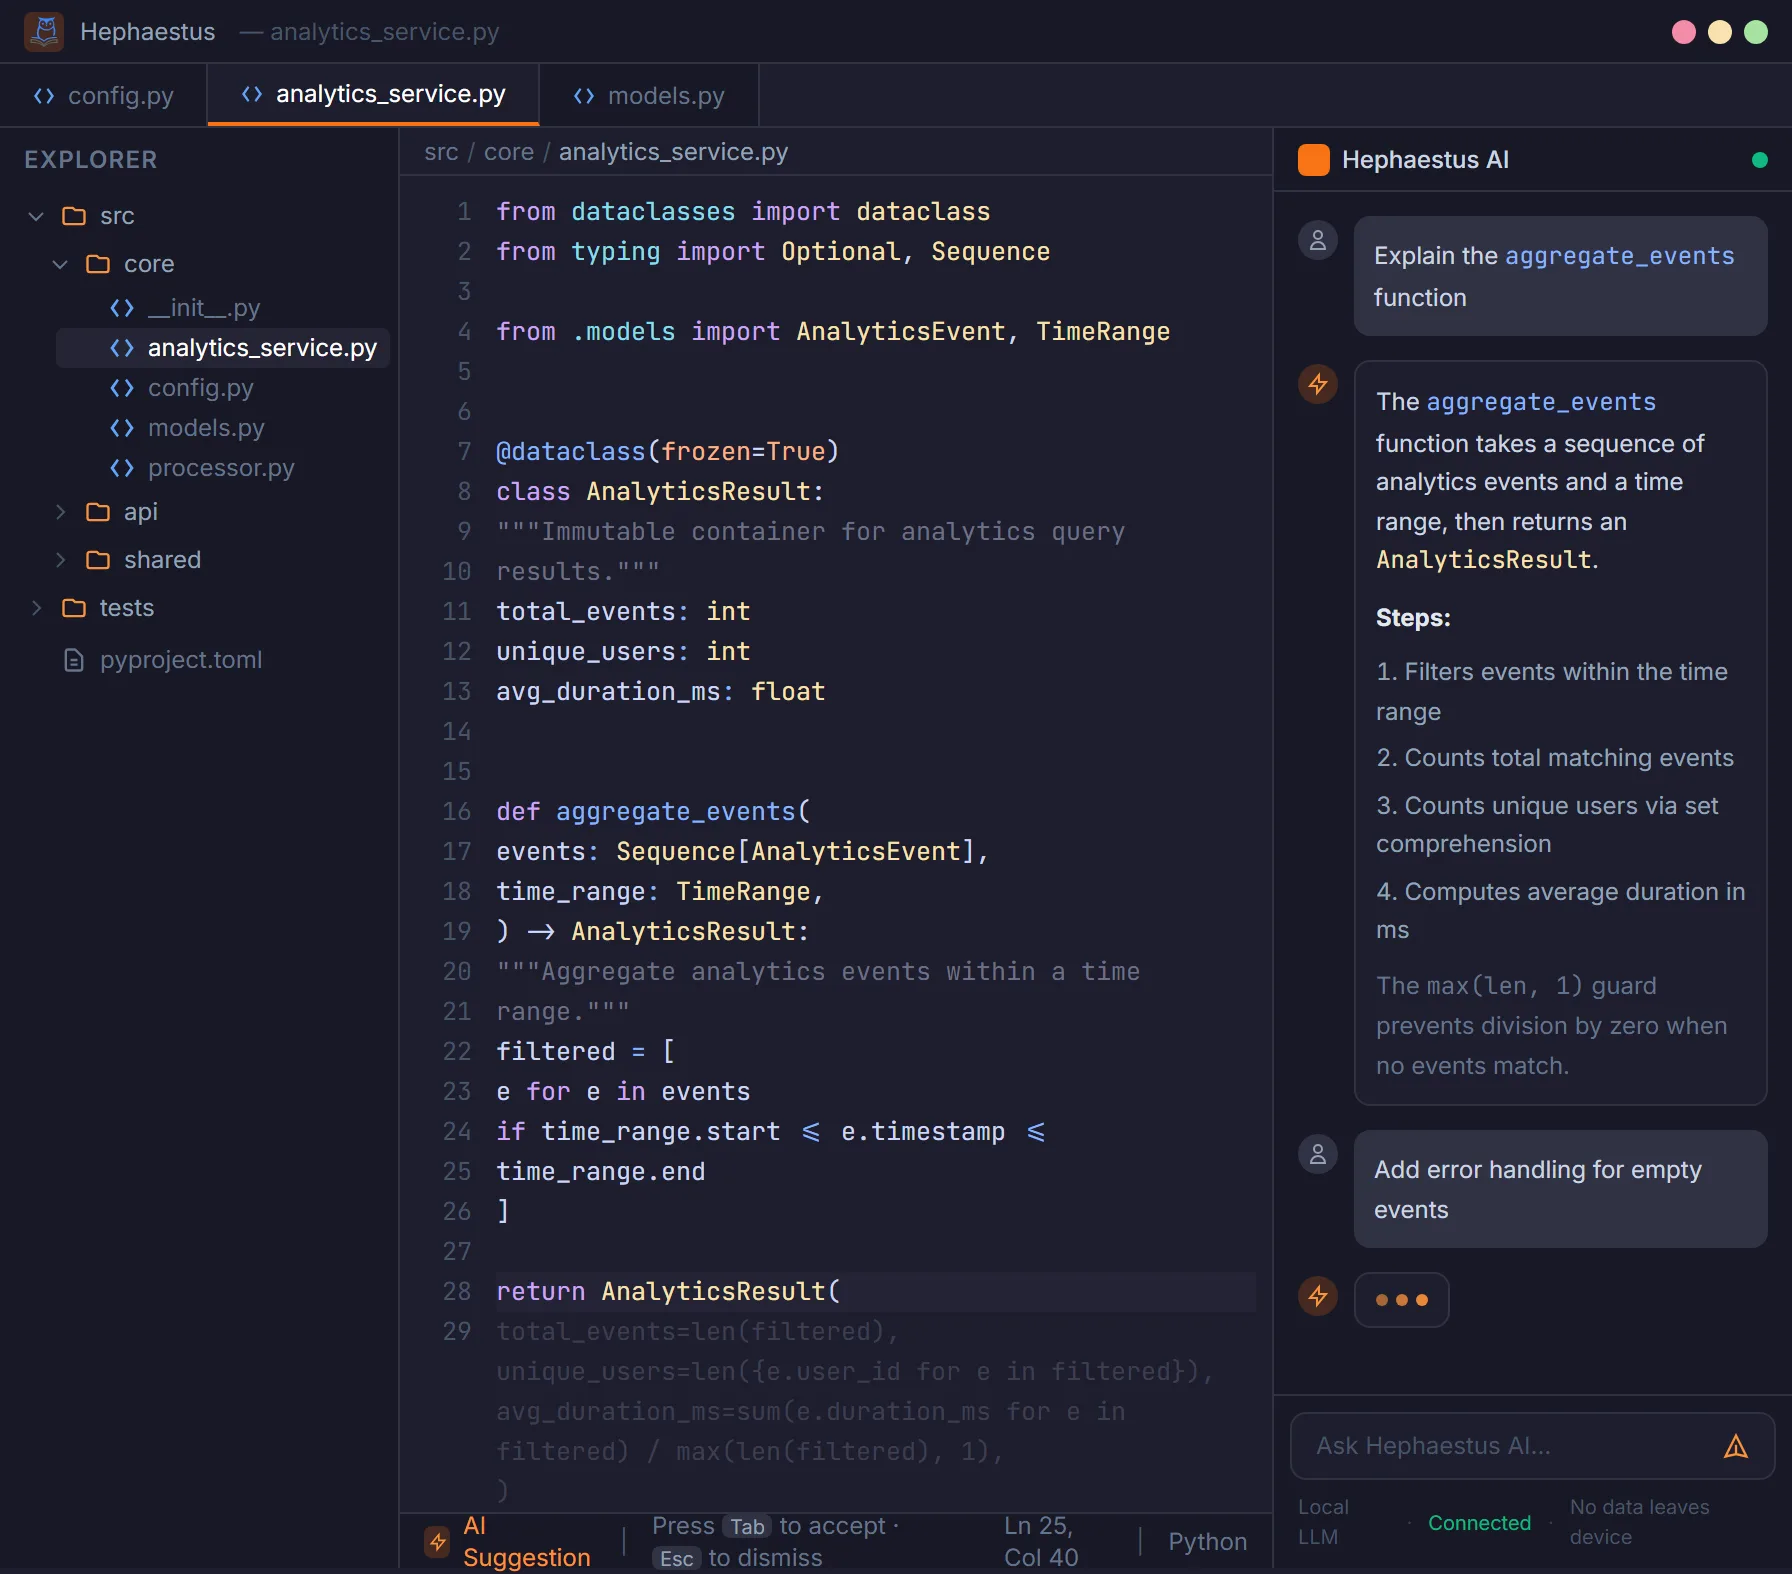Select the api folder icon
1792x1574 pixels.
pyautogui.click(x=98, y=512)
